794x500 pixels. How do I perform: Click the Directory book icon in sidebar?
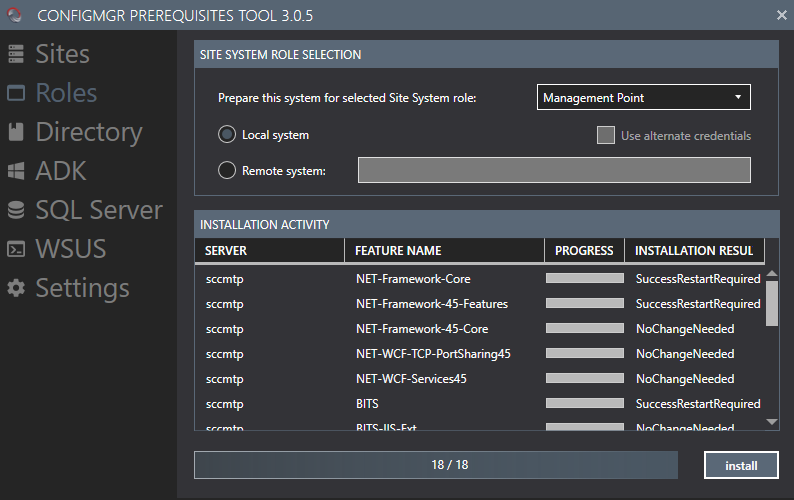(16, 132)
